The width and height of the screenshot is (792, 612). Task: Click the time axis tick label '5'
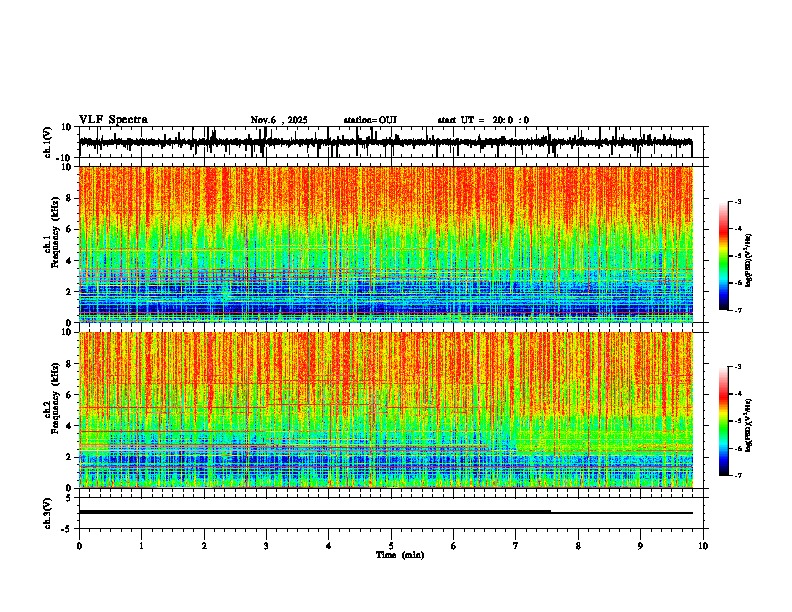tap(391, 546)
